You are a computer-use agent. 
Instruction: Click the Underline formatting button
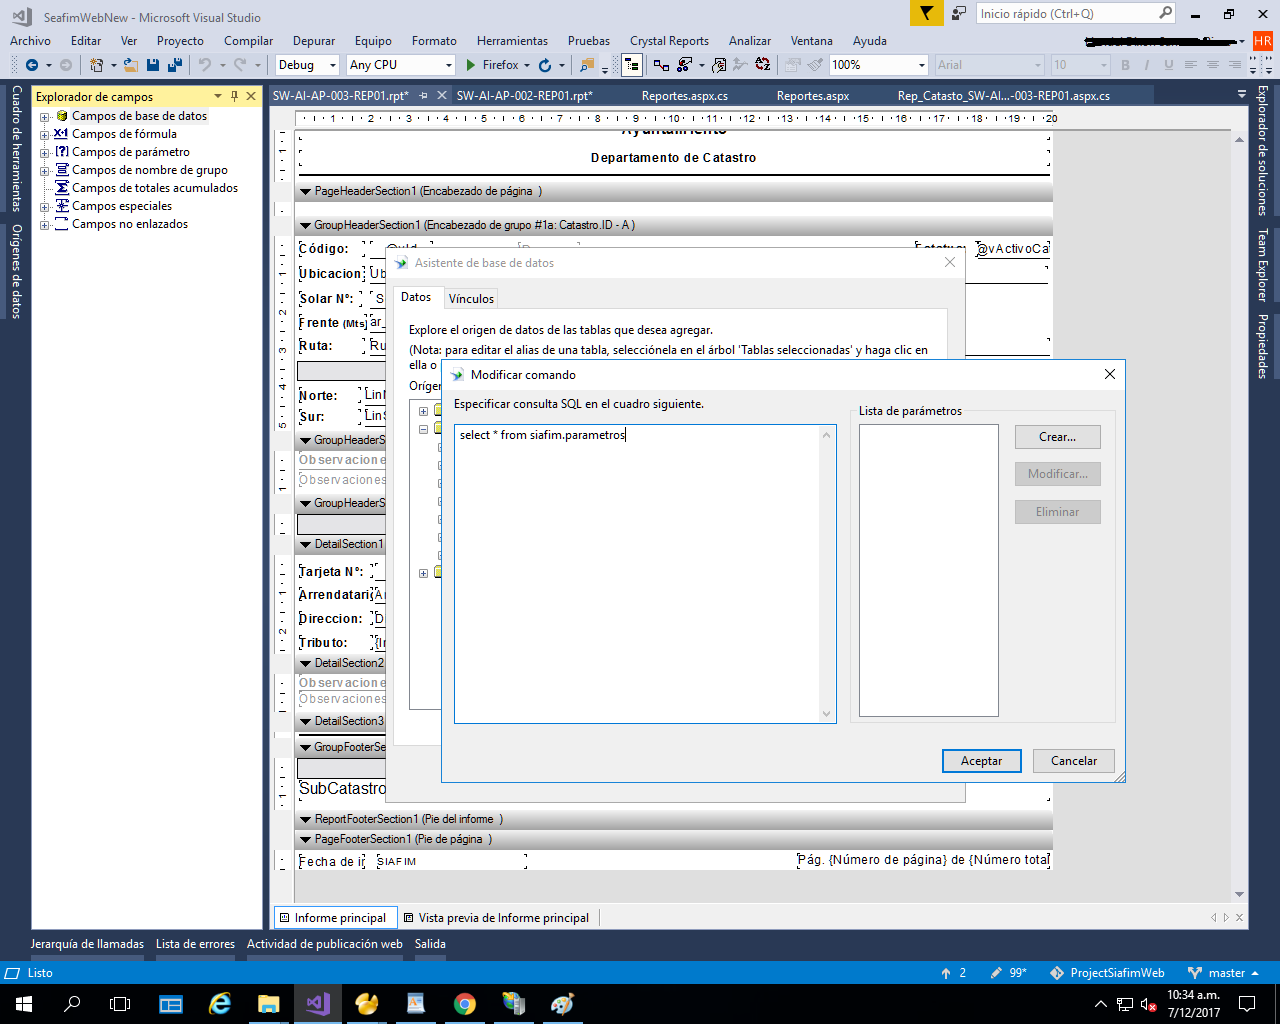pyautogui.click(x=1168, y=65)
